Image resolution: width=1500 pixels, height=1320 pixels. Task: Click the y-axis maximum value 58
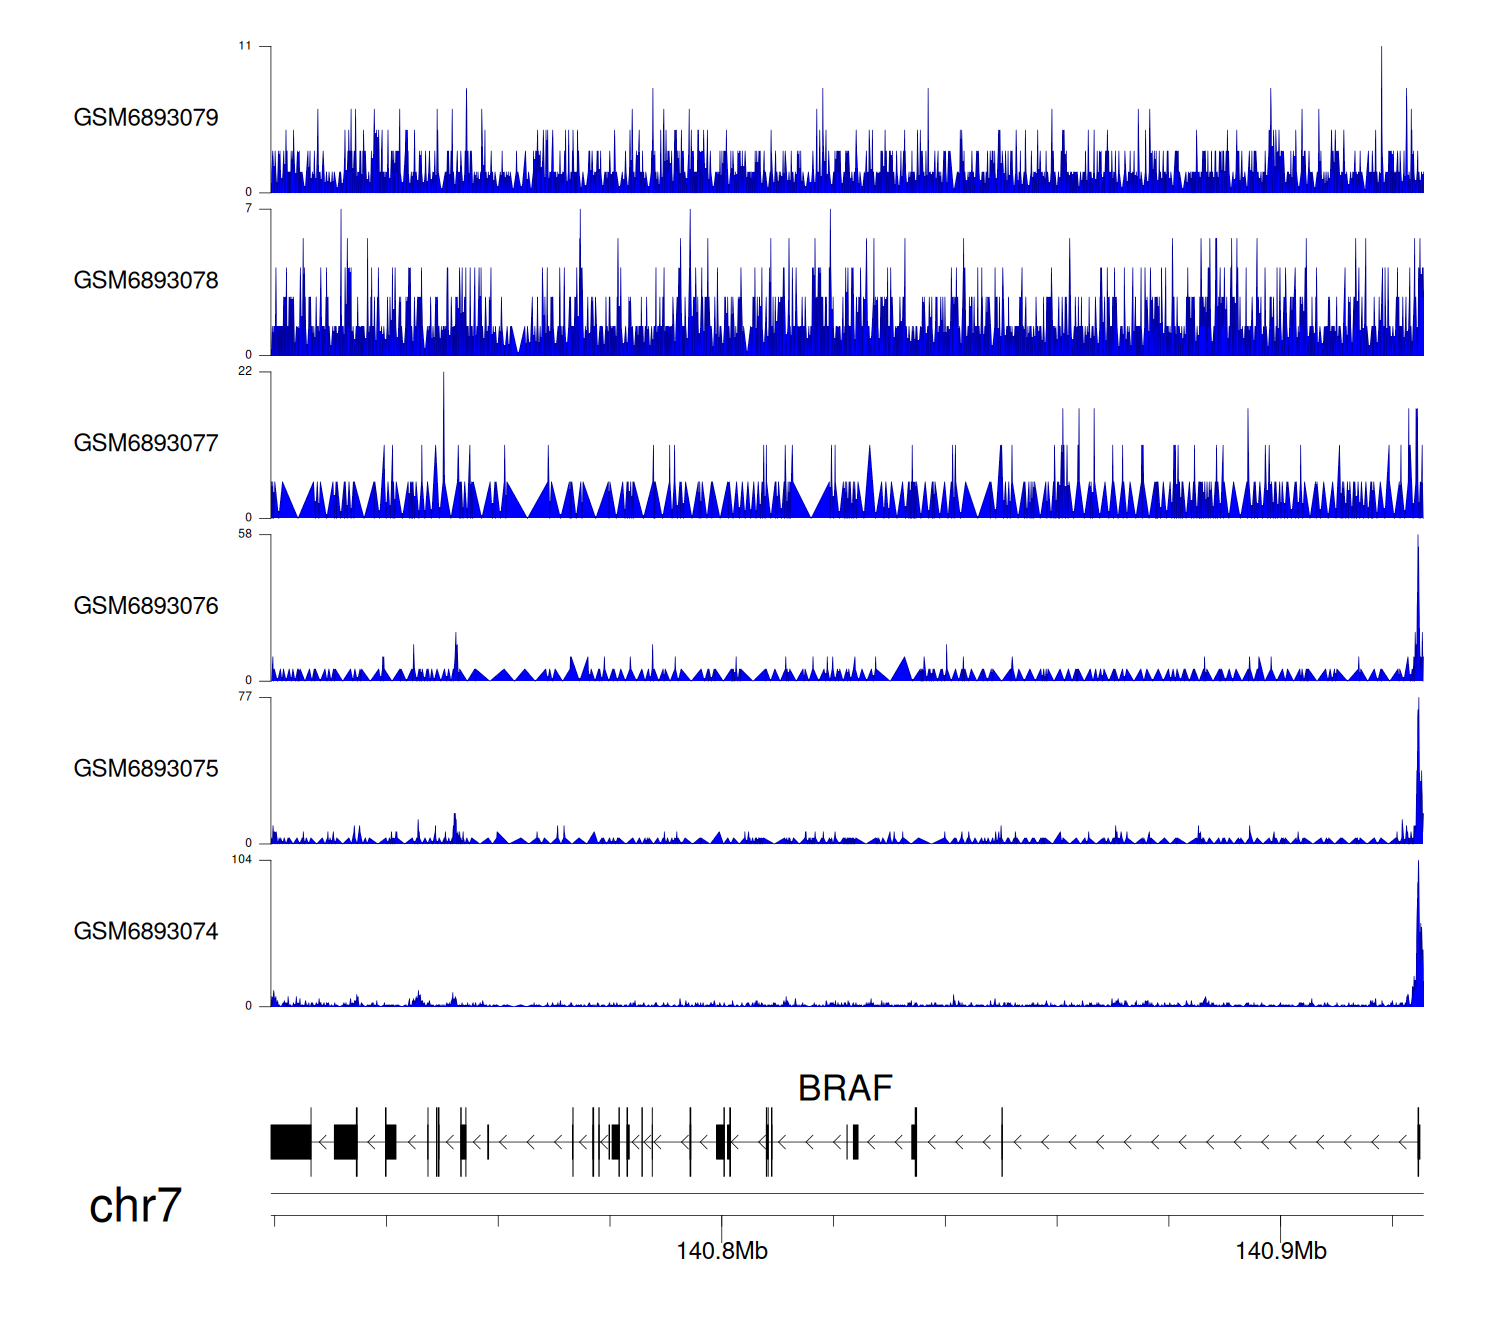pos(245,534)
